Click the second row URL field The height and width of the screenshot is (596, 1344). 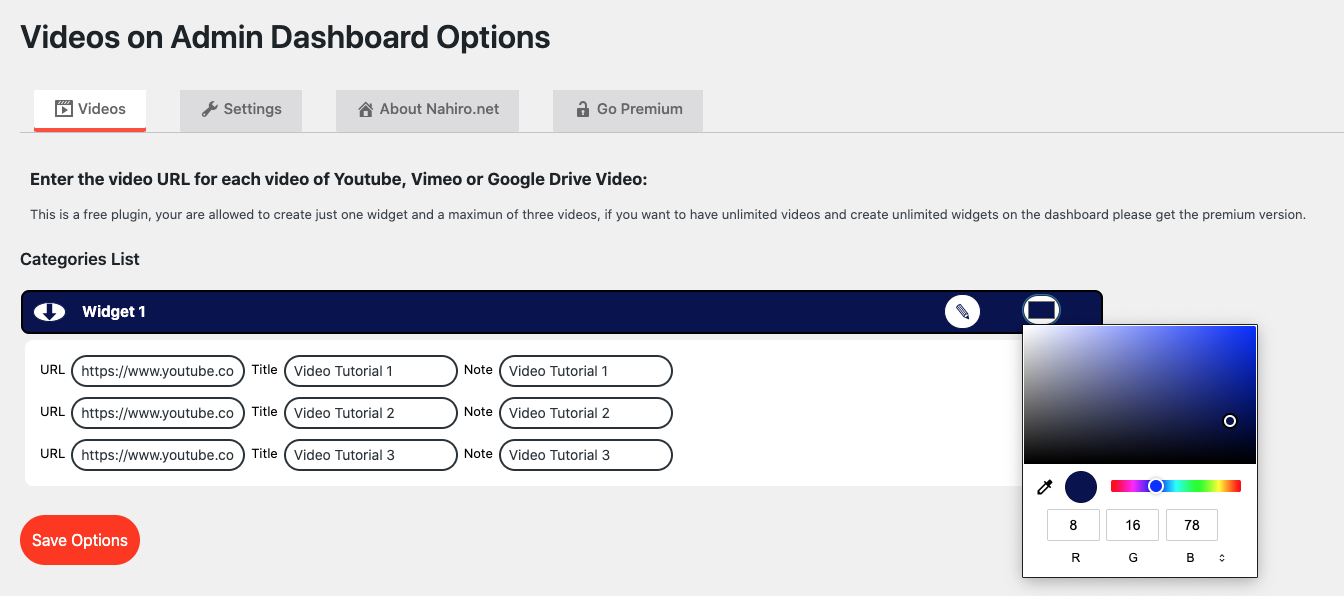[158, 413]
